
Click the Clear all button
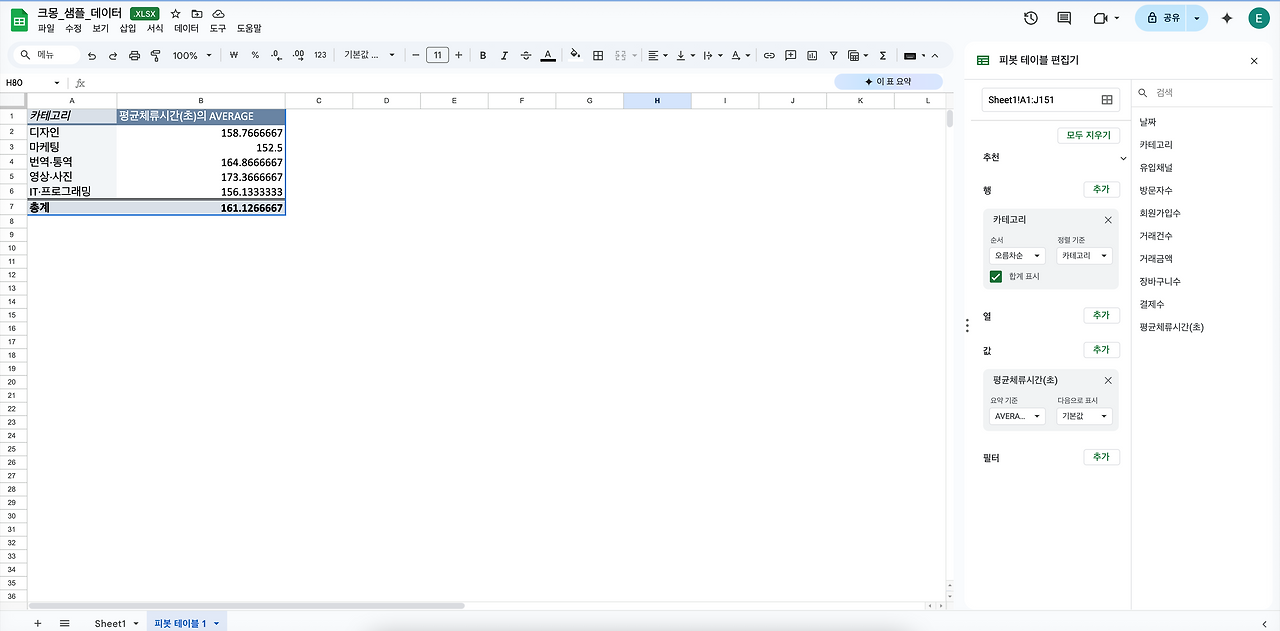click(1088, 135)
